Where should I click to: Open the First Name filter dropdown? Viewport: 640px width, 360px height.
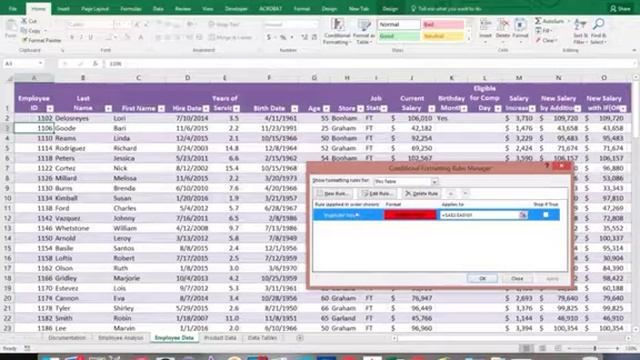click(x=161, y=109)
